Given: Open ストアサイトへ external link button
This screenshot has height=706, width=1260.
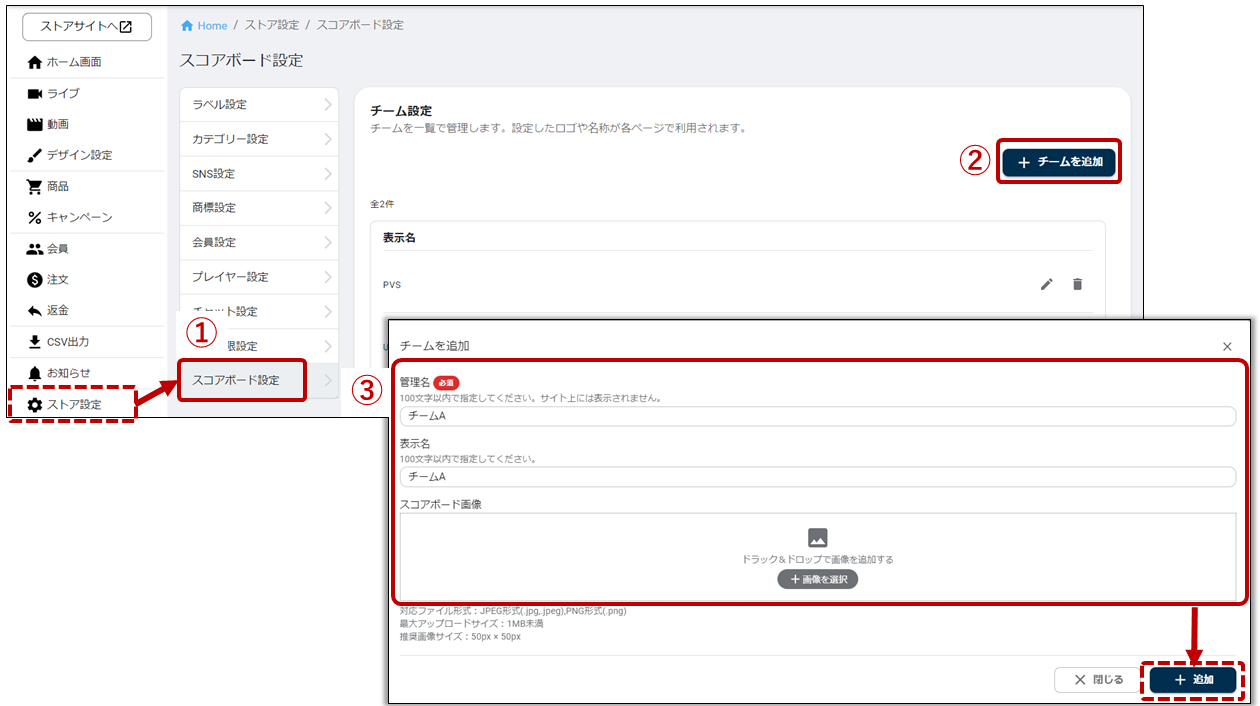Looking at the screenshot, I should pyautogui.click(x=86, y=27).
